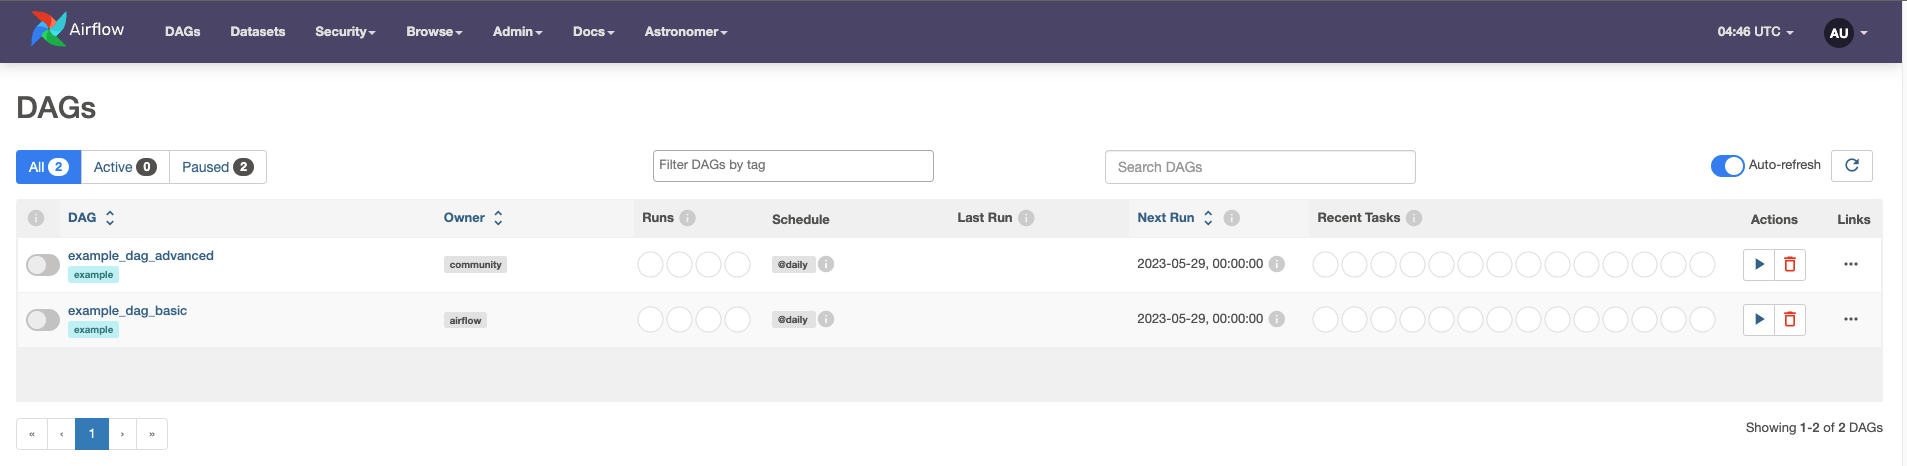Unpause example_dag_advanced with its toggle switch

tap(43, 264)
